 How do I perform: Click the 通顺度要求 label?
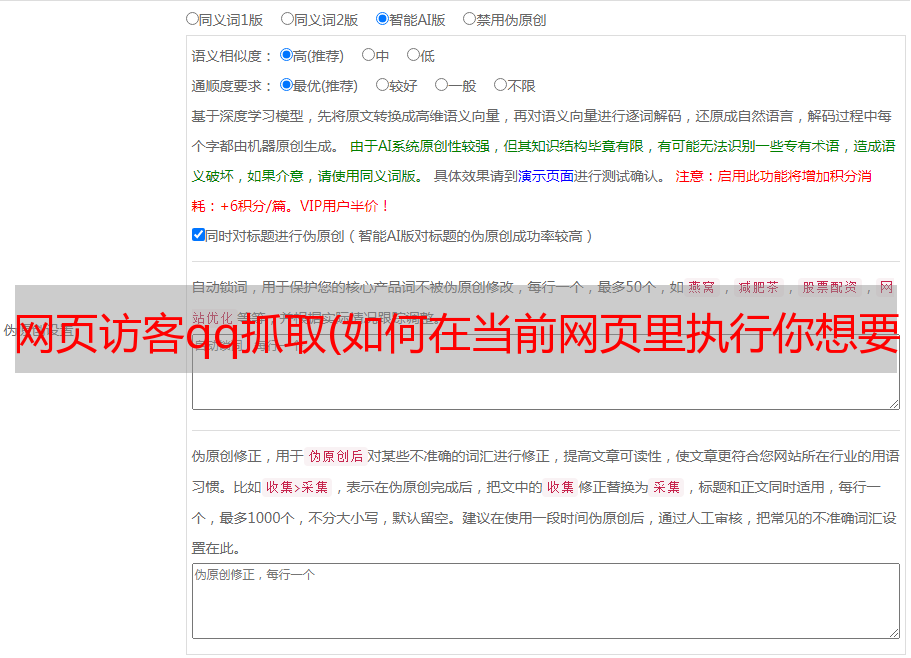pos(232,87)
